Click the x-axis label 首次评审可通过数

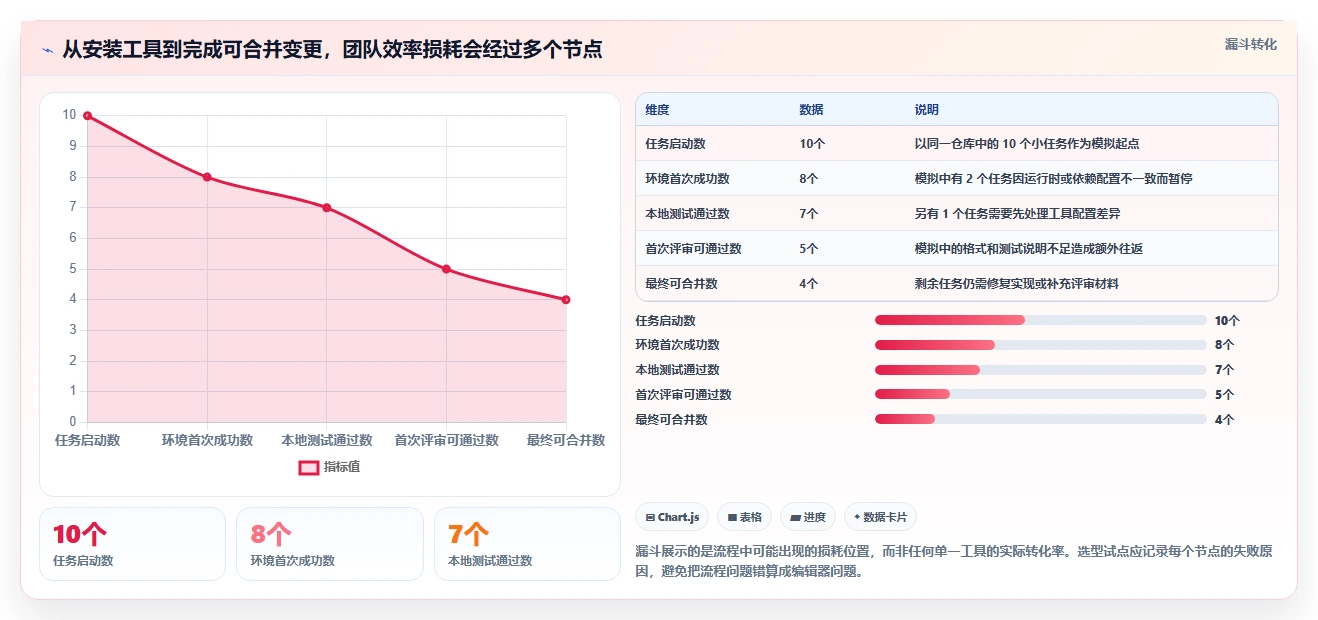click(446, 440)
